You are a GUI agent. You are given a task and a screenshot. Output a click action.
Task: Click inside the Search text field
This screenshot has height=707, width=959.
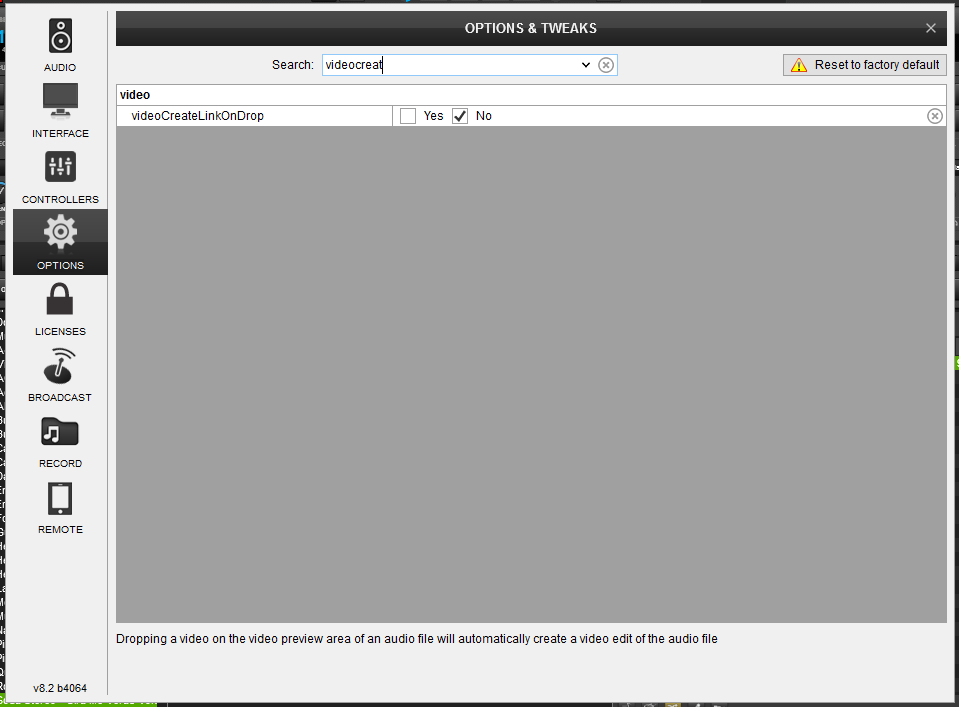point(450,65)
